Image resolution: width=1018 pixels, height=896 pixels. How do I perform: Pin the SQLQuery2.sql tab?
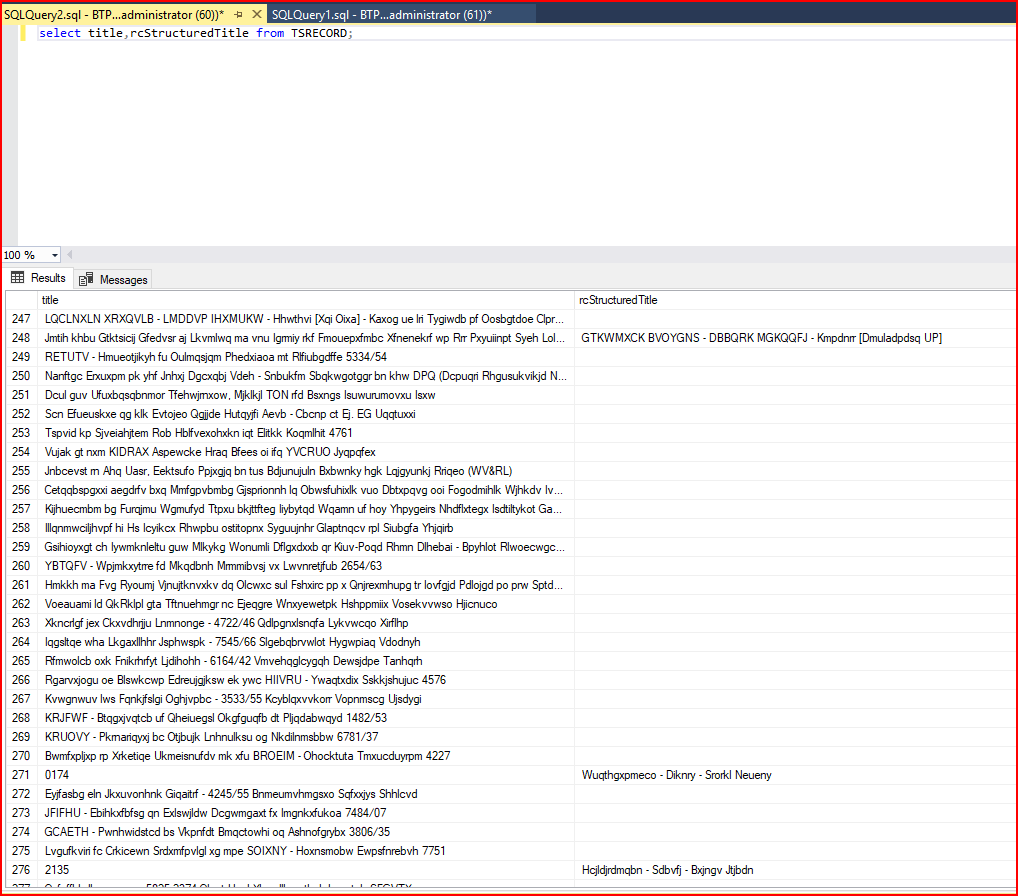click(237, 15)
